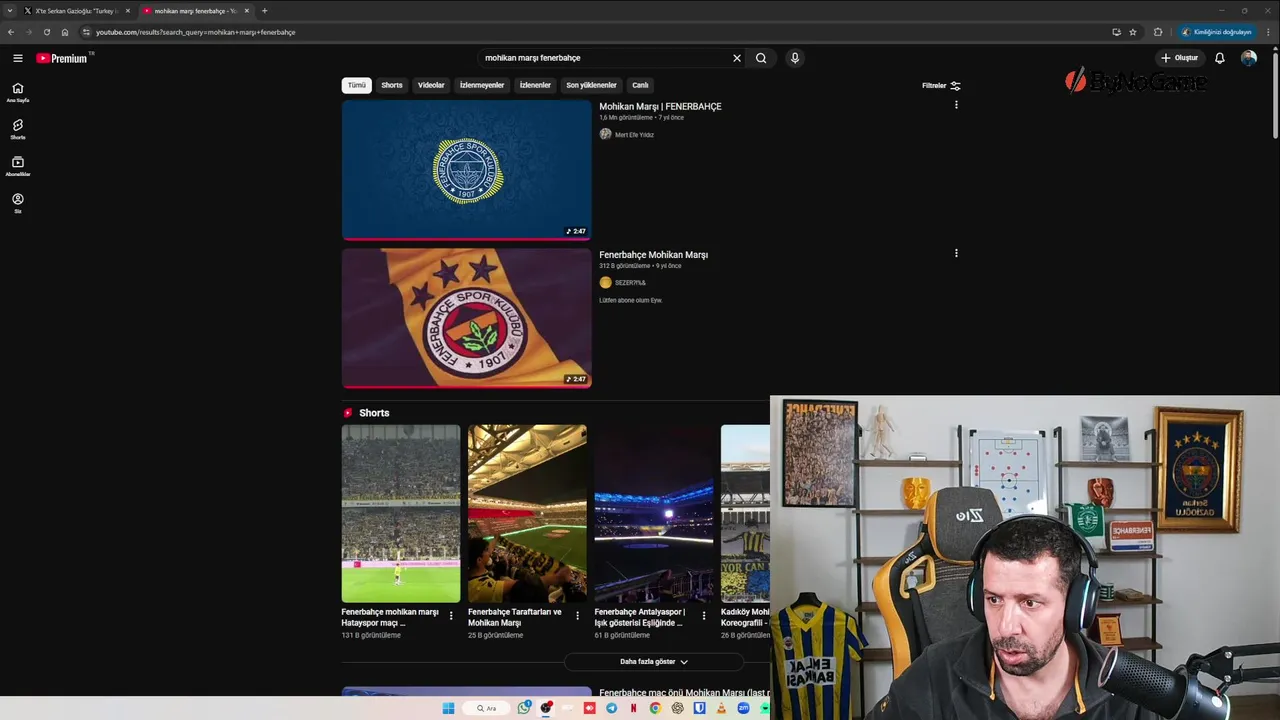Reload the page in browser toolbar
Viewport: 1280px width, 720px height.
46,32
